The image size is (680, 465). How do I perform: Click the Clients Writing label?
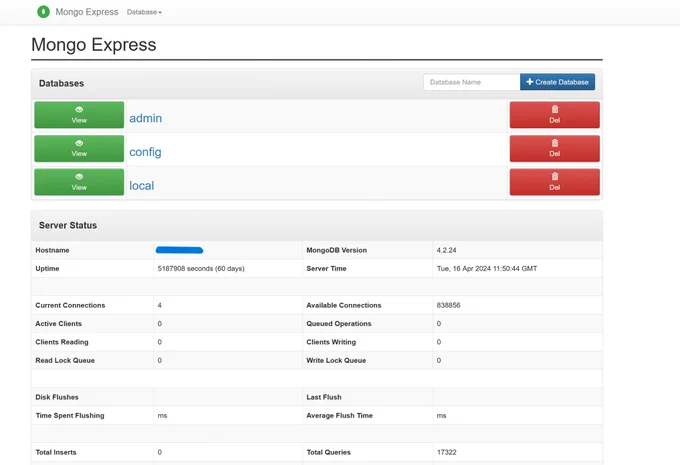(331, 342)
